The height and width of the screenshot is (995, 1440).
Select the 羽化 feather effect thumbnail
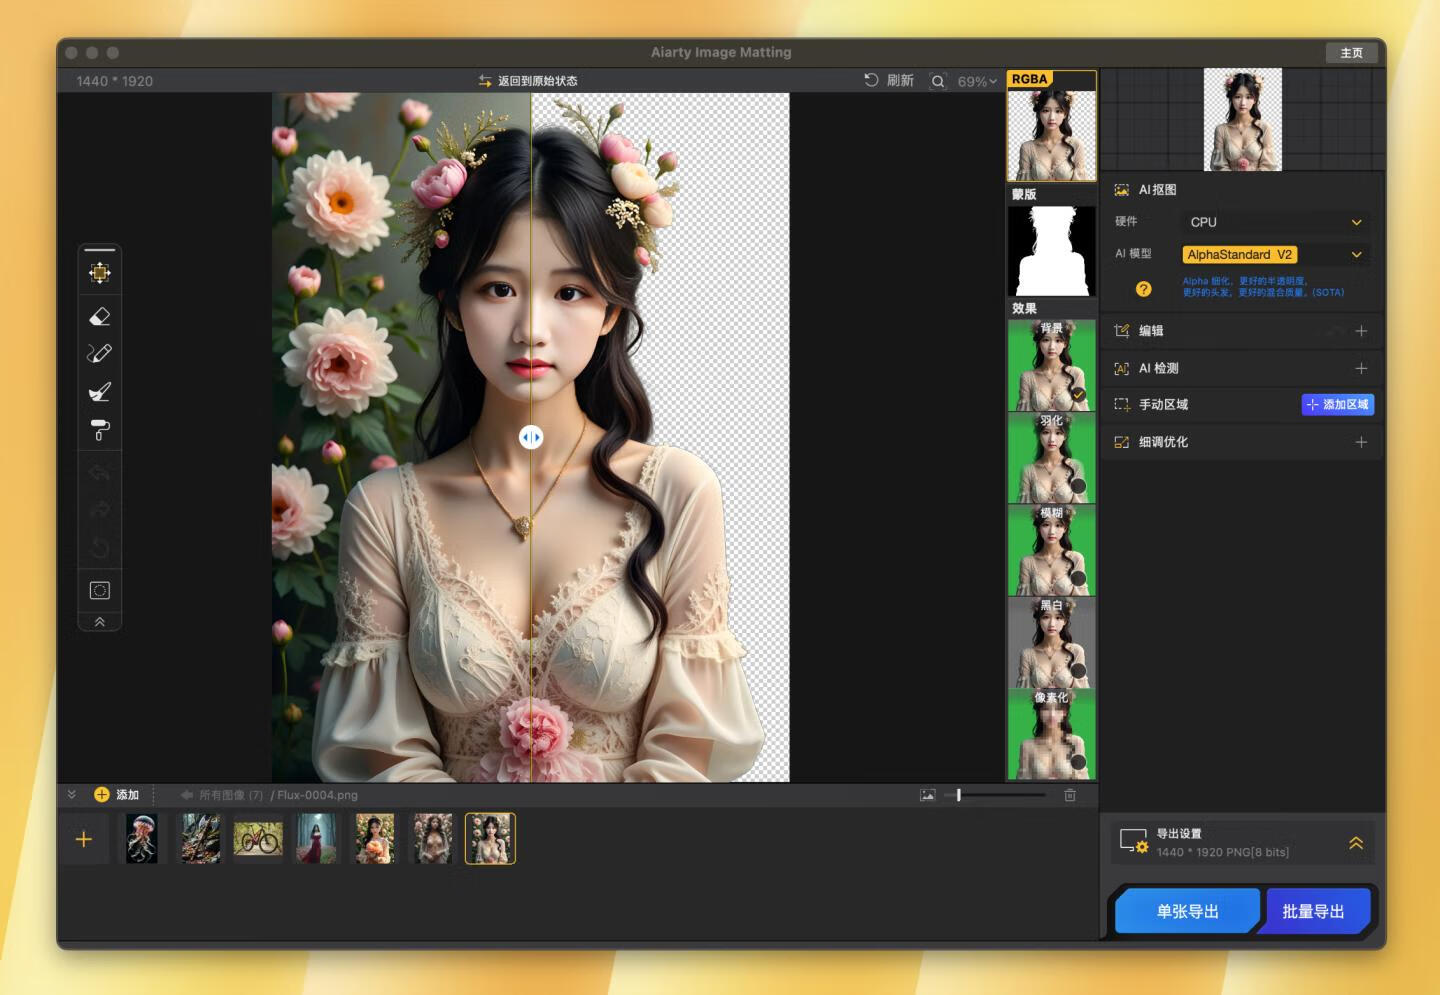tap(1051, 458)
